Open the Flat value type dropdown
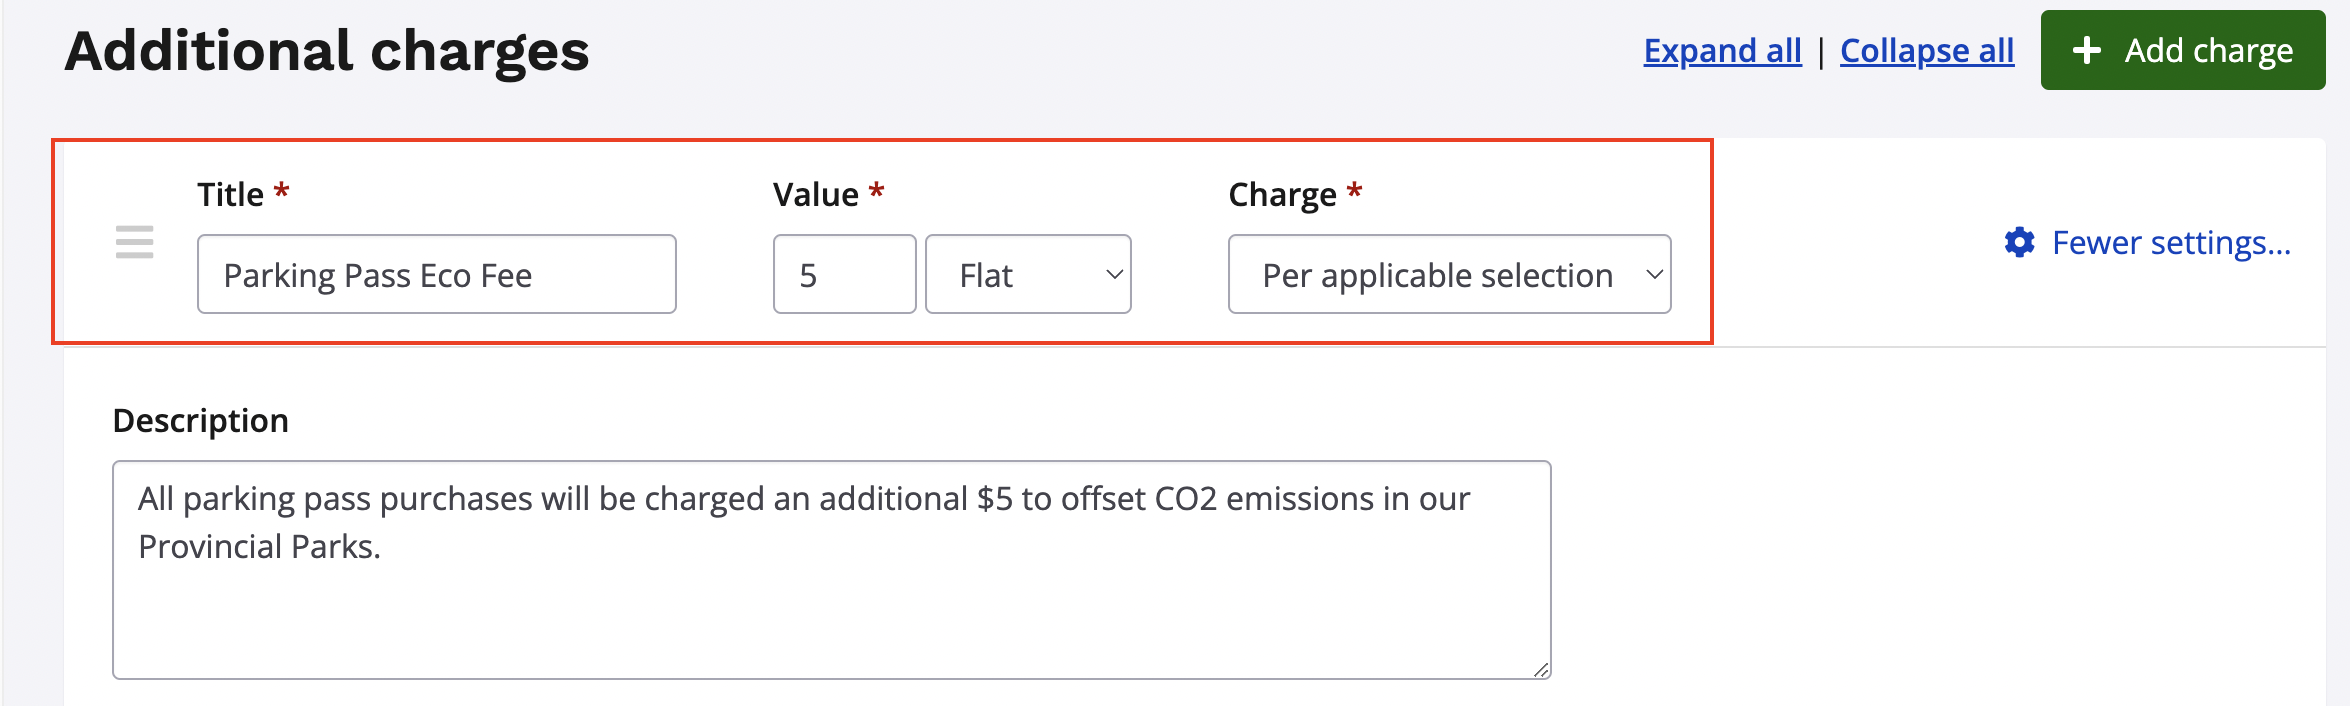This screenshot has width=2350, height=706. (1026, 274)
